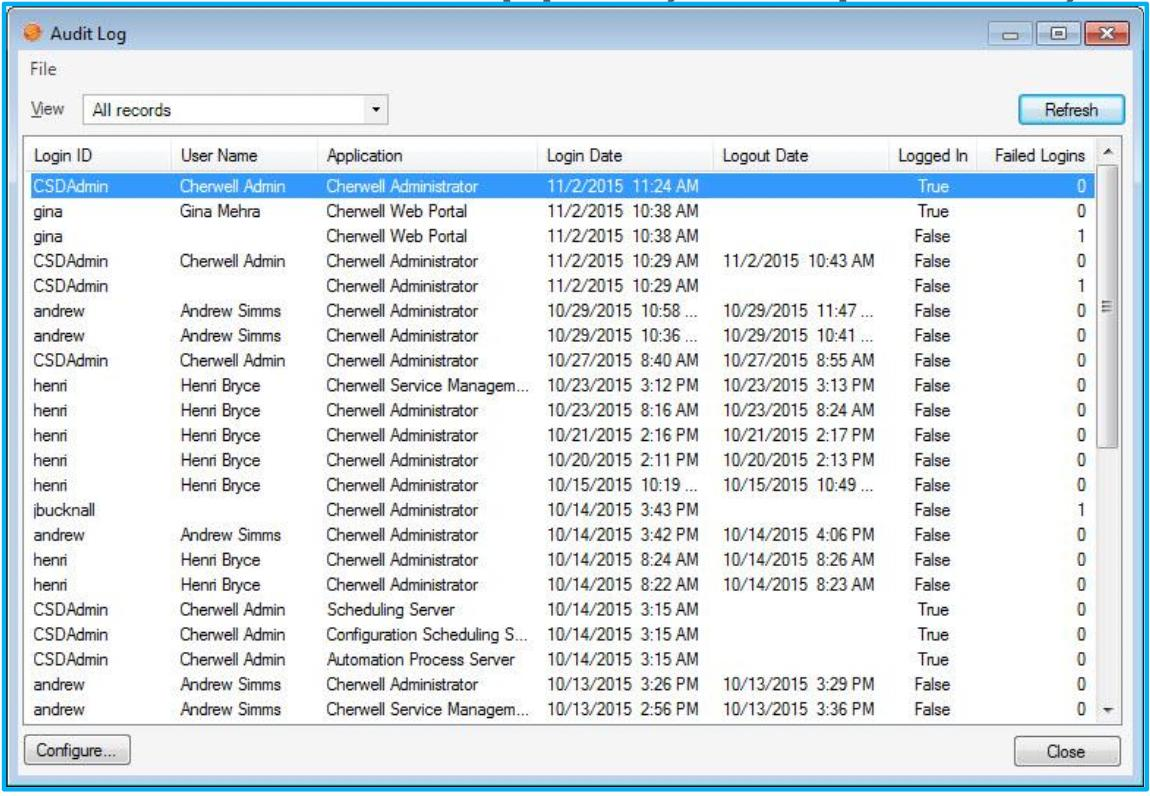Close the Audit Log window via X
1150x796 pixels.
1107,34
